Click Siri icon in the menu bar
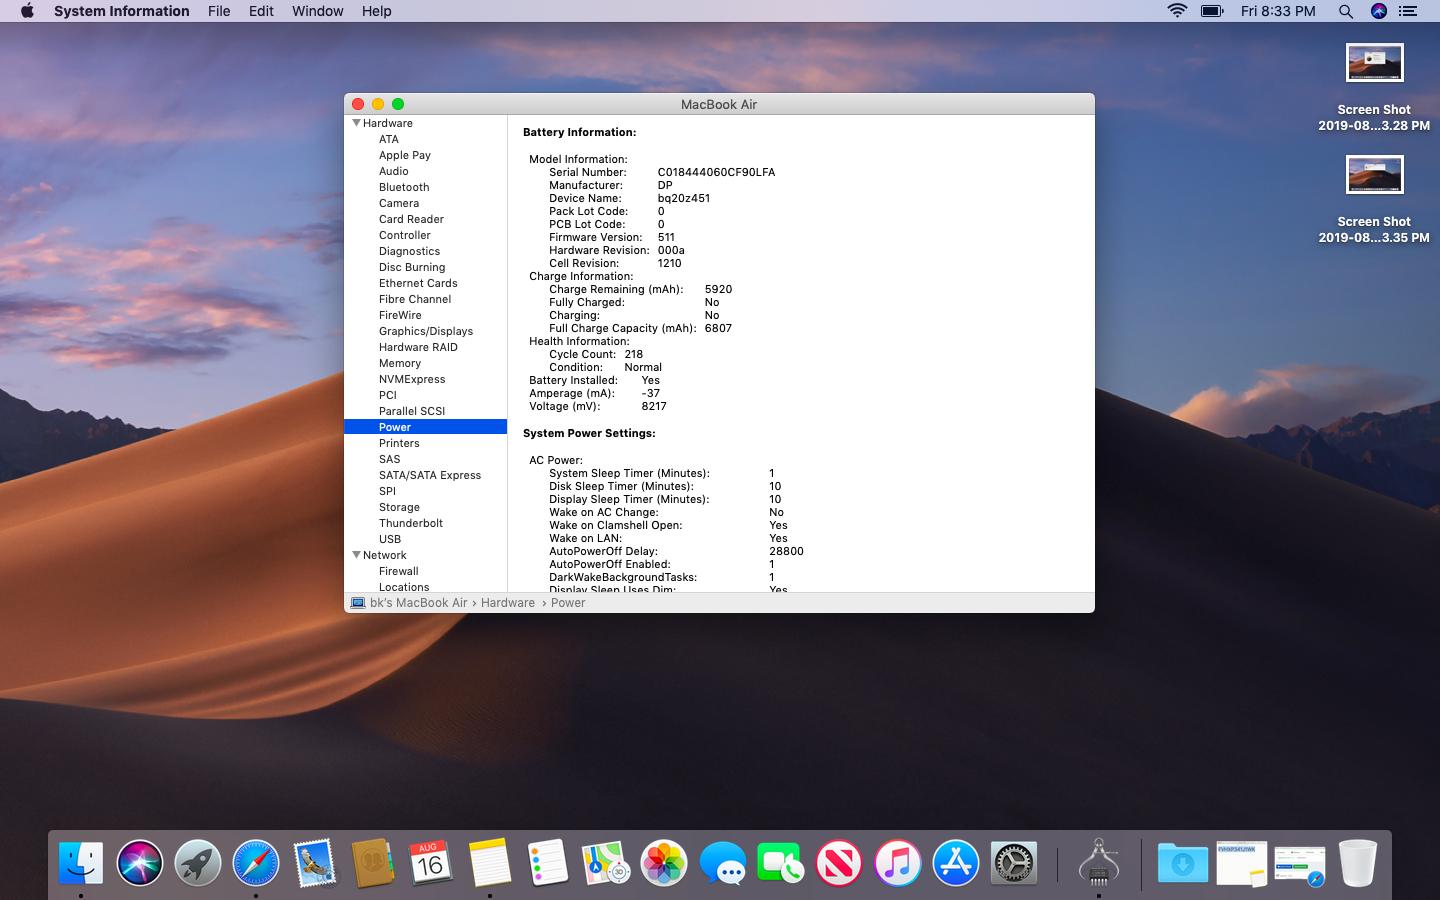1440x900 pixels. [x=1379, y=11]
